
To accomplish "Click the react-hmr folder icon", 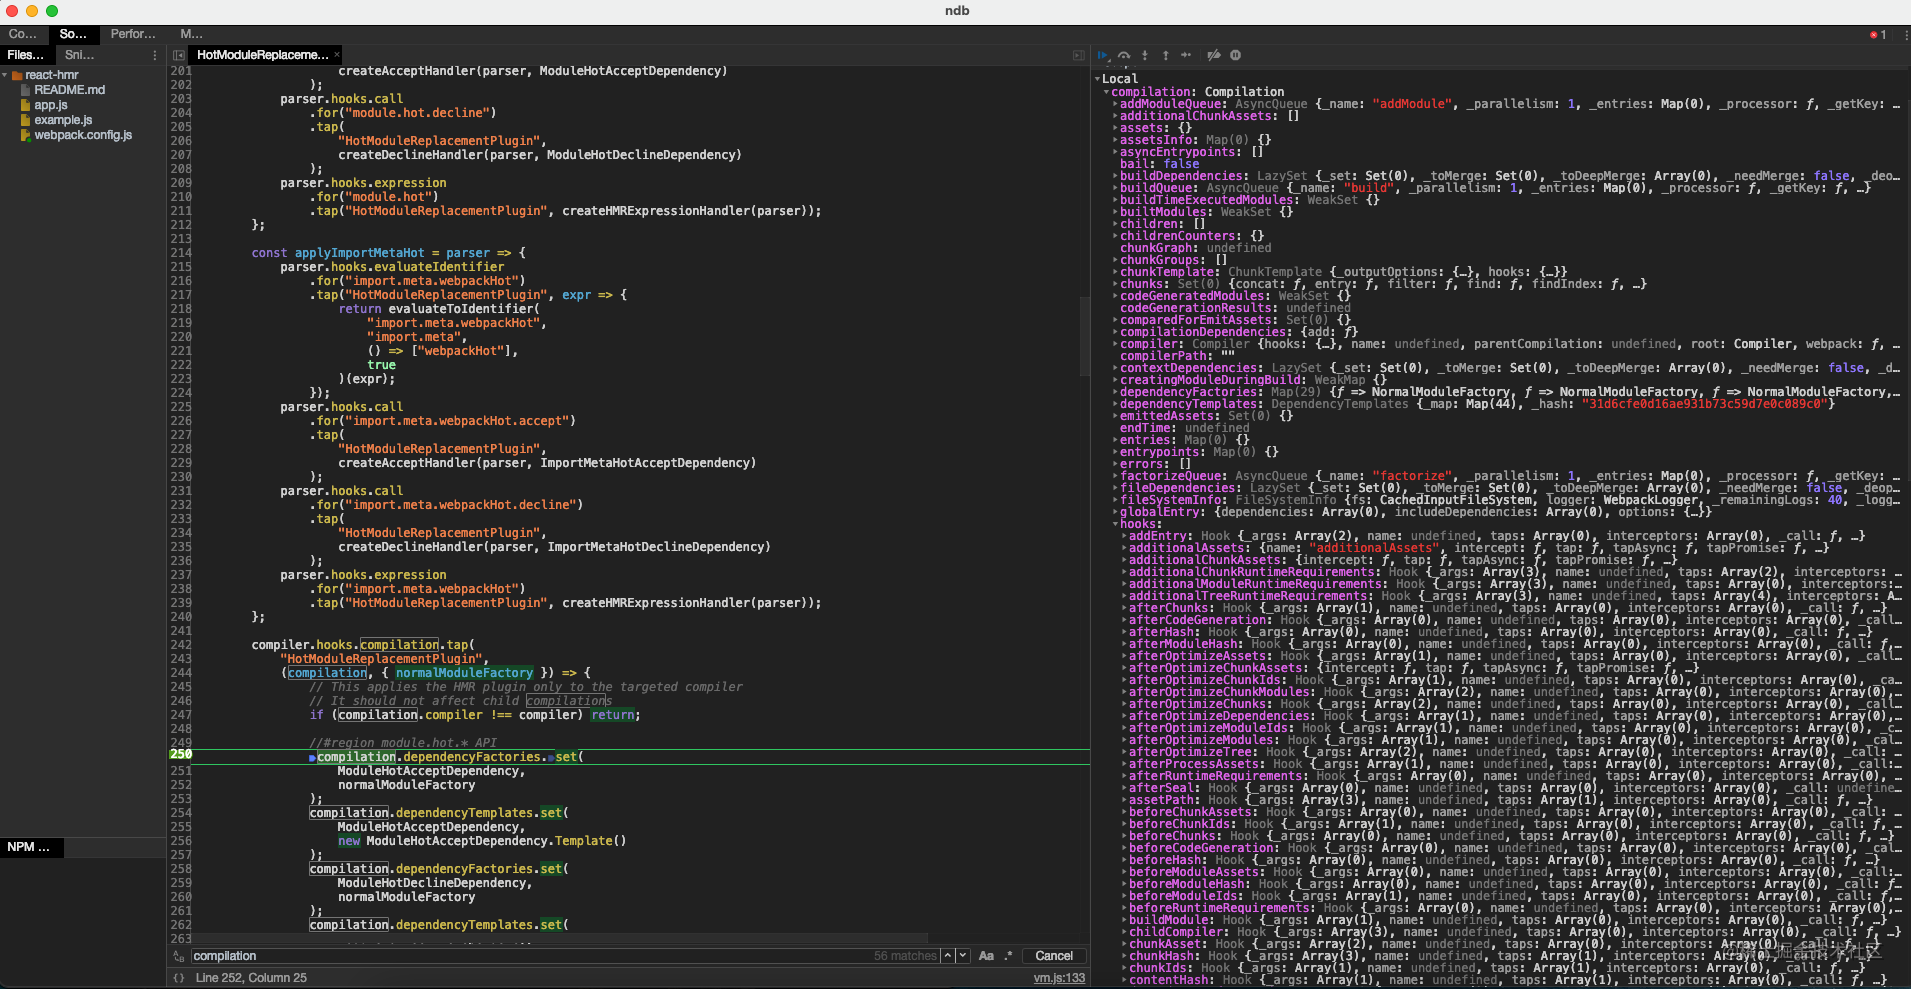I will (18, 76).
